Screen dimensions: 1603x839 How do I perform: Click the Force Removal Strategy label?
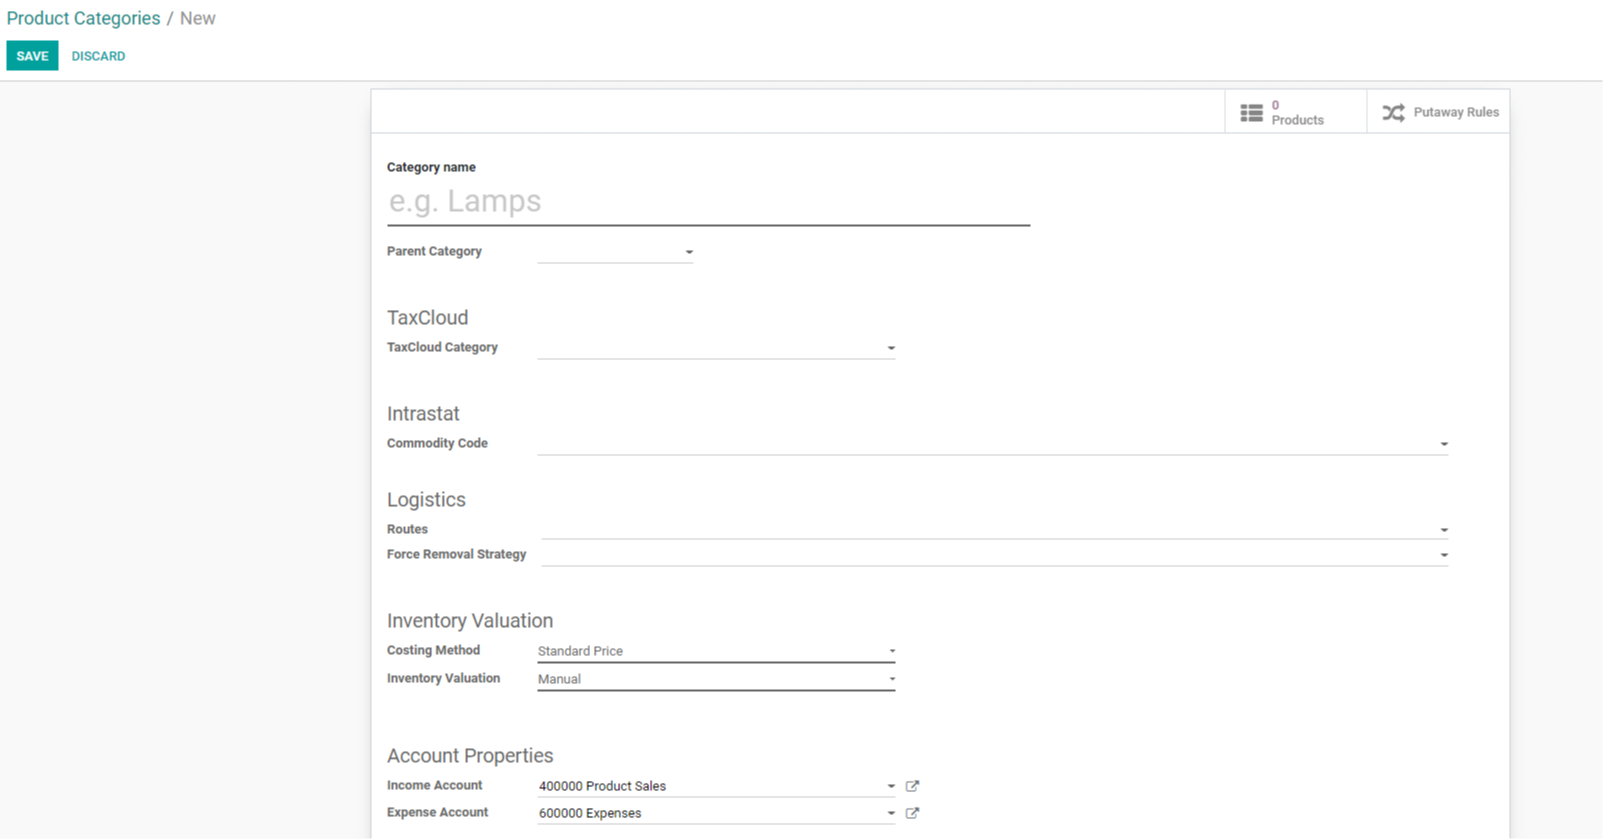pos(456,554)
